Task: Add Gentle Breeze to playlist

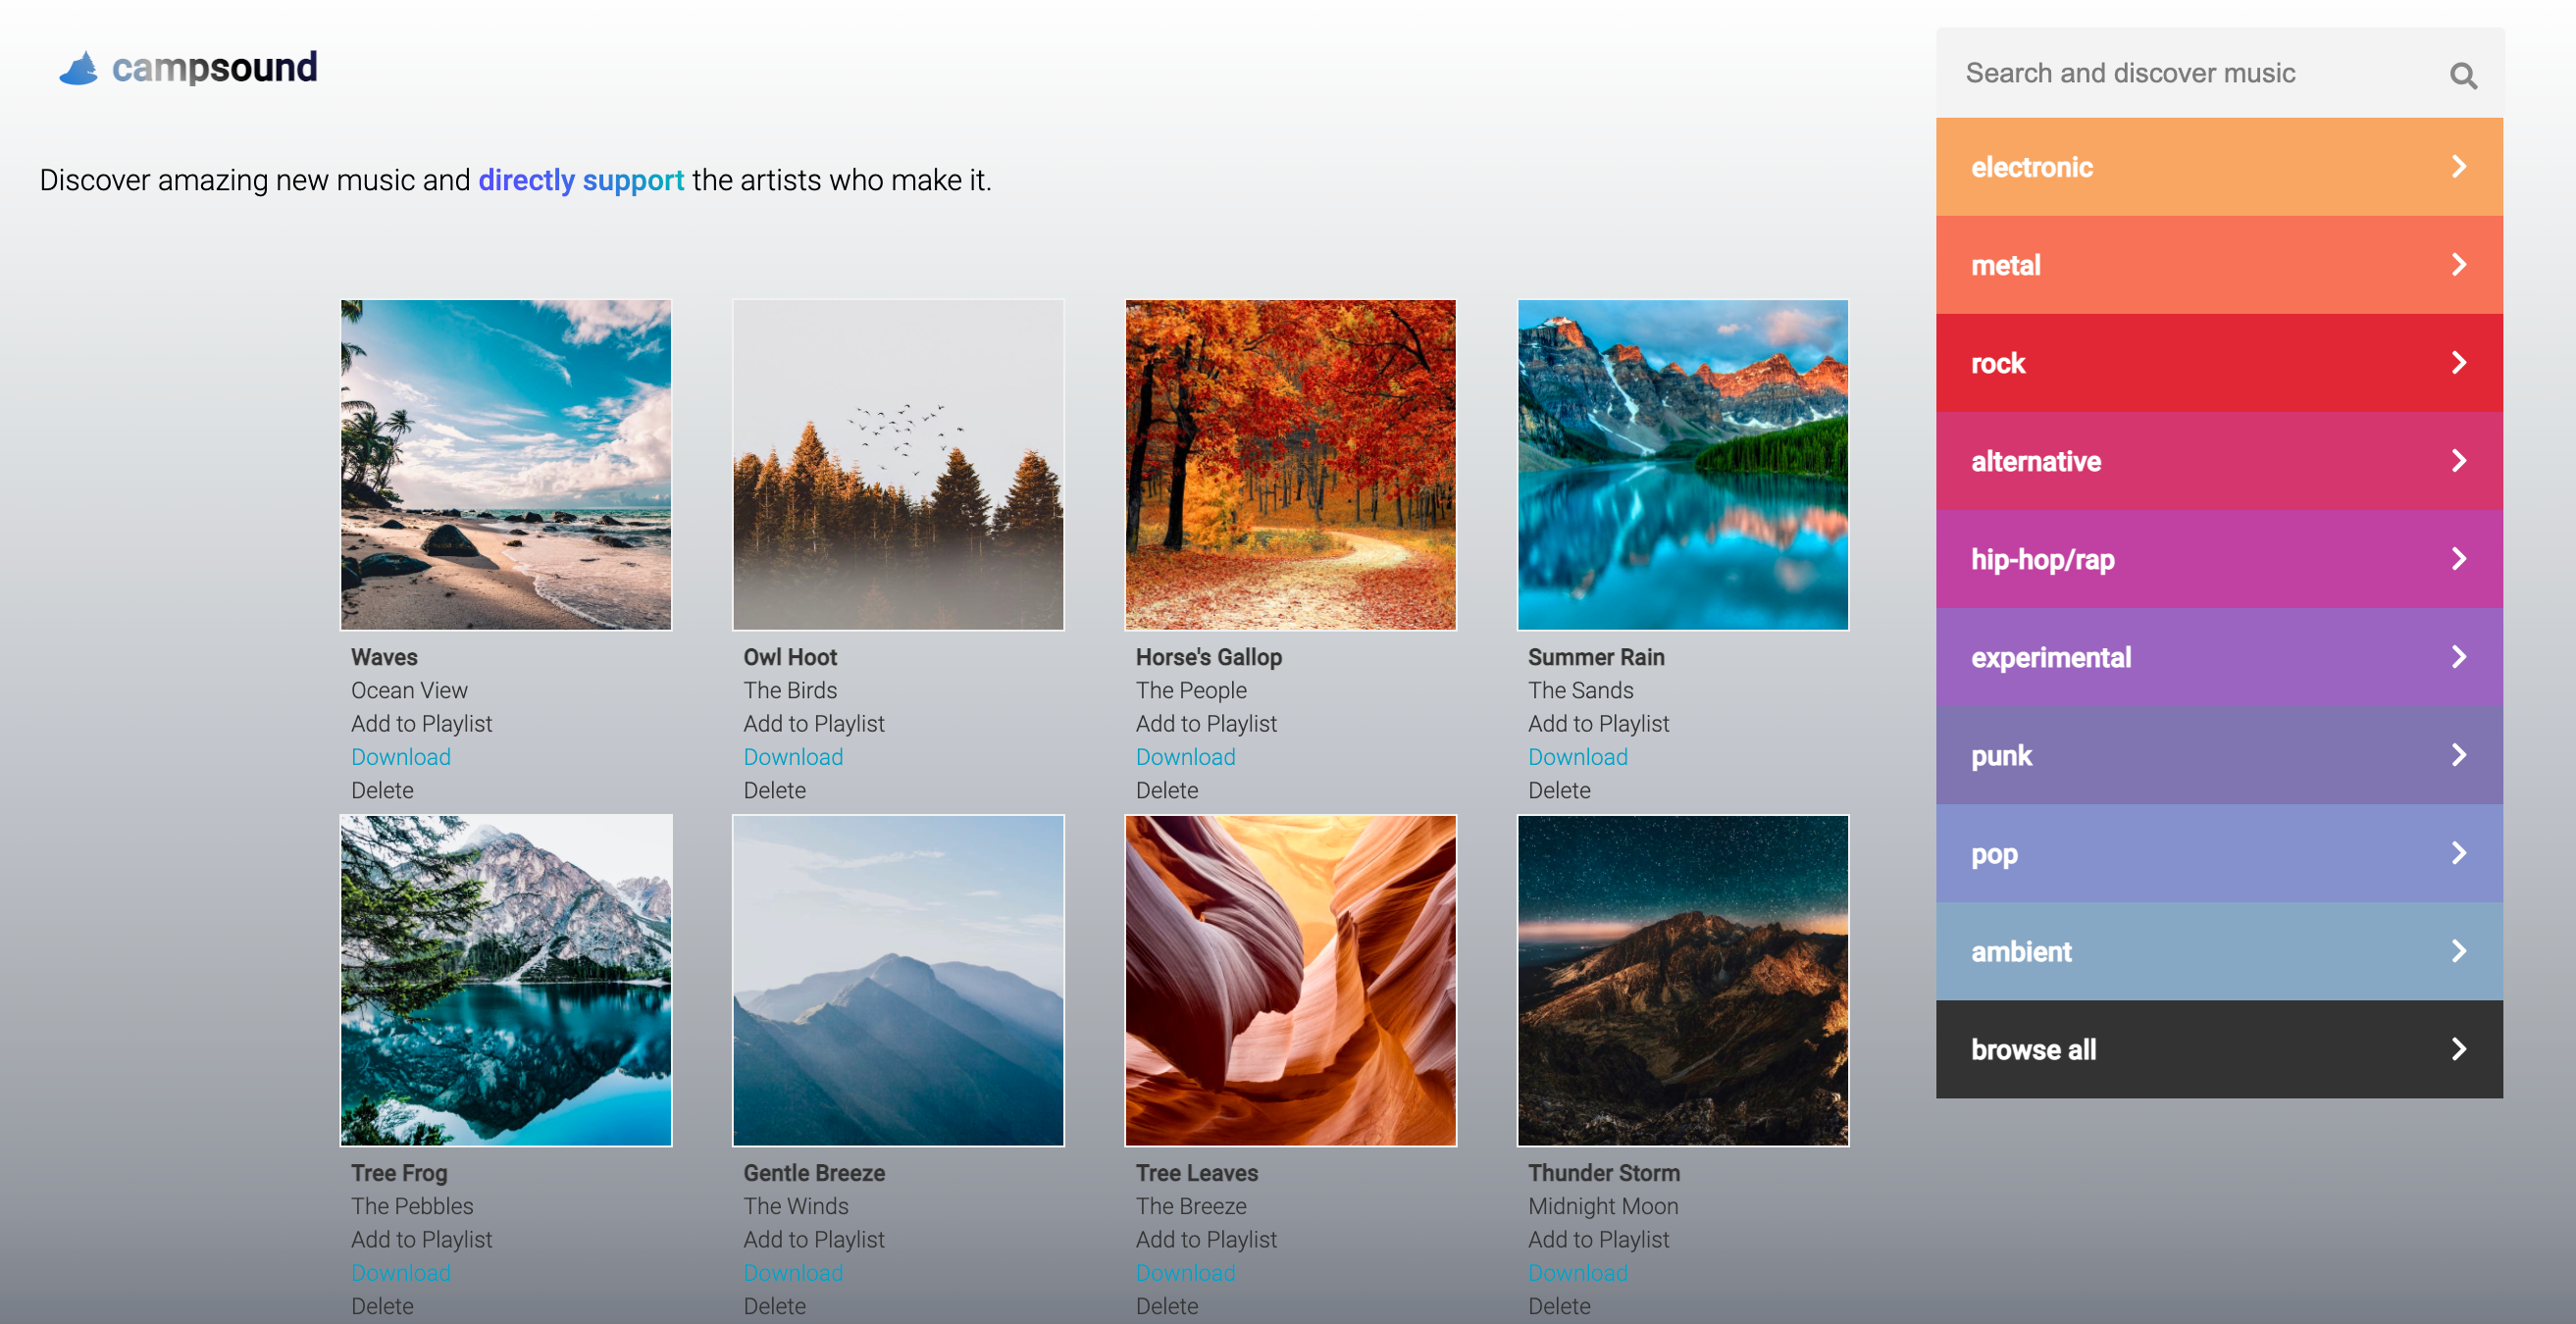Action: coord(814,1240)
